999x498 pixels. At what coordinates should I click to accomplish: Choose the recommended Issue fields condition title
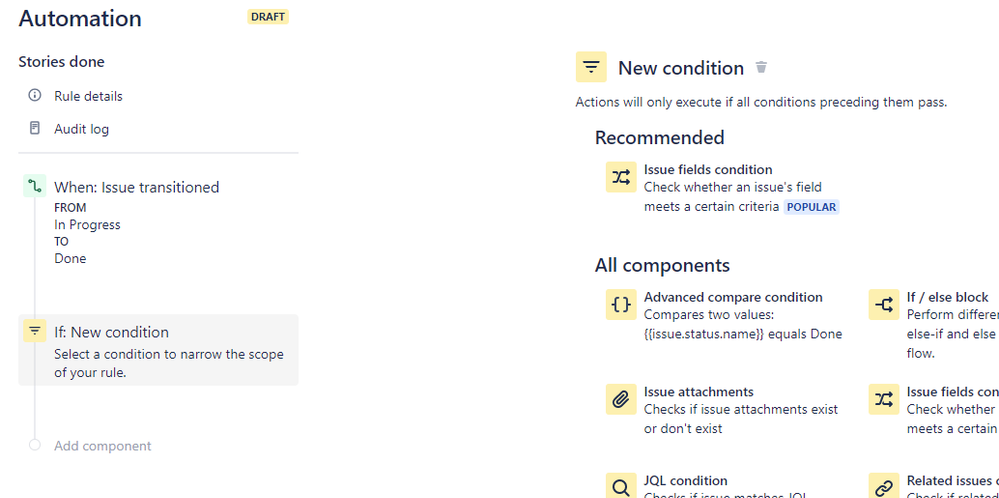(708, 170)
